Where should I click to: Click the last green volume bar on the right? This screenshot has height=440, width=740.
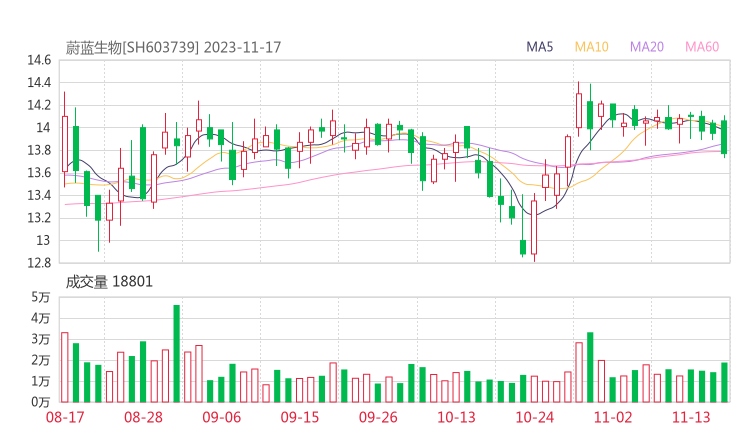coord(724,382)
